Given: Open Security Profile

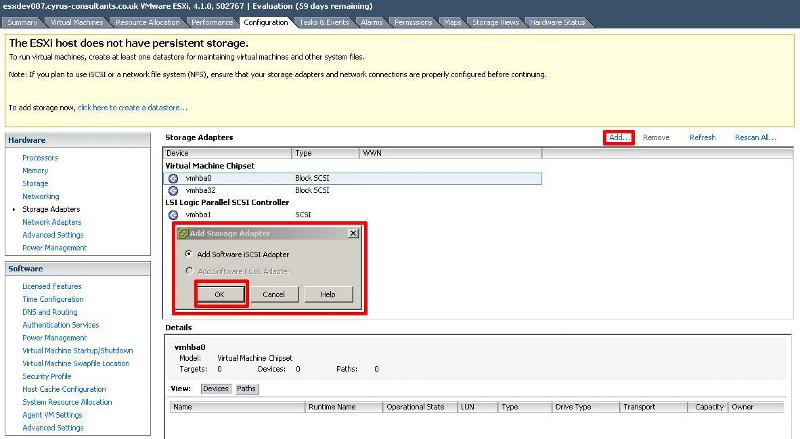Looking at the screenshot, I should [x=46, y=376].
